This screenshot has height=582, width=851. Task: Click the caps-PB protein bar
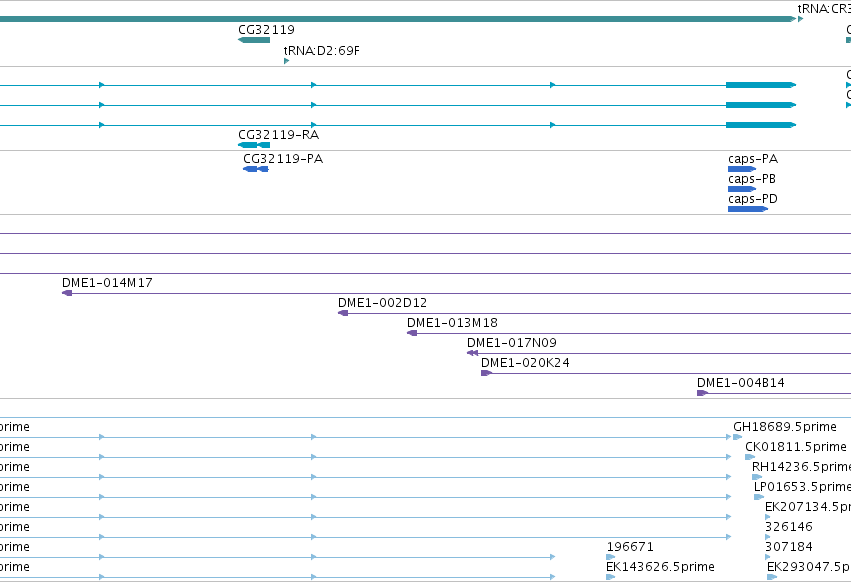(x=742, y=189)
